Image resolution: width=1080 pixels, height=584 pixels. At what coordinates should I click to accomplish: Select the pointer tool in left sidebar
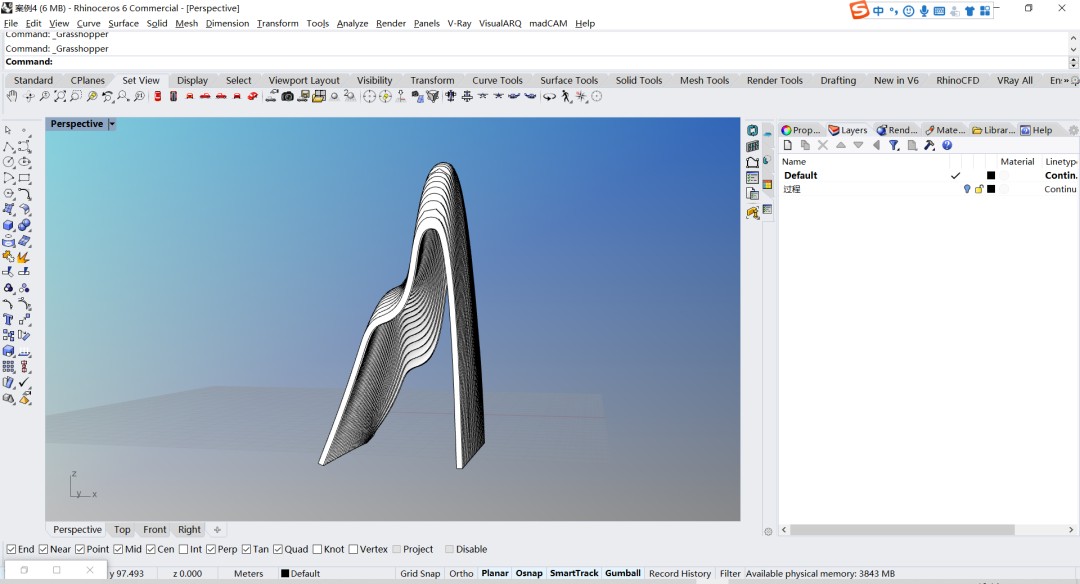(8, 129)
